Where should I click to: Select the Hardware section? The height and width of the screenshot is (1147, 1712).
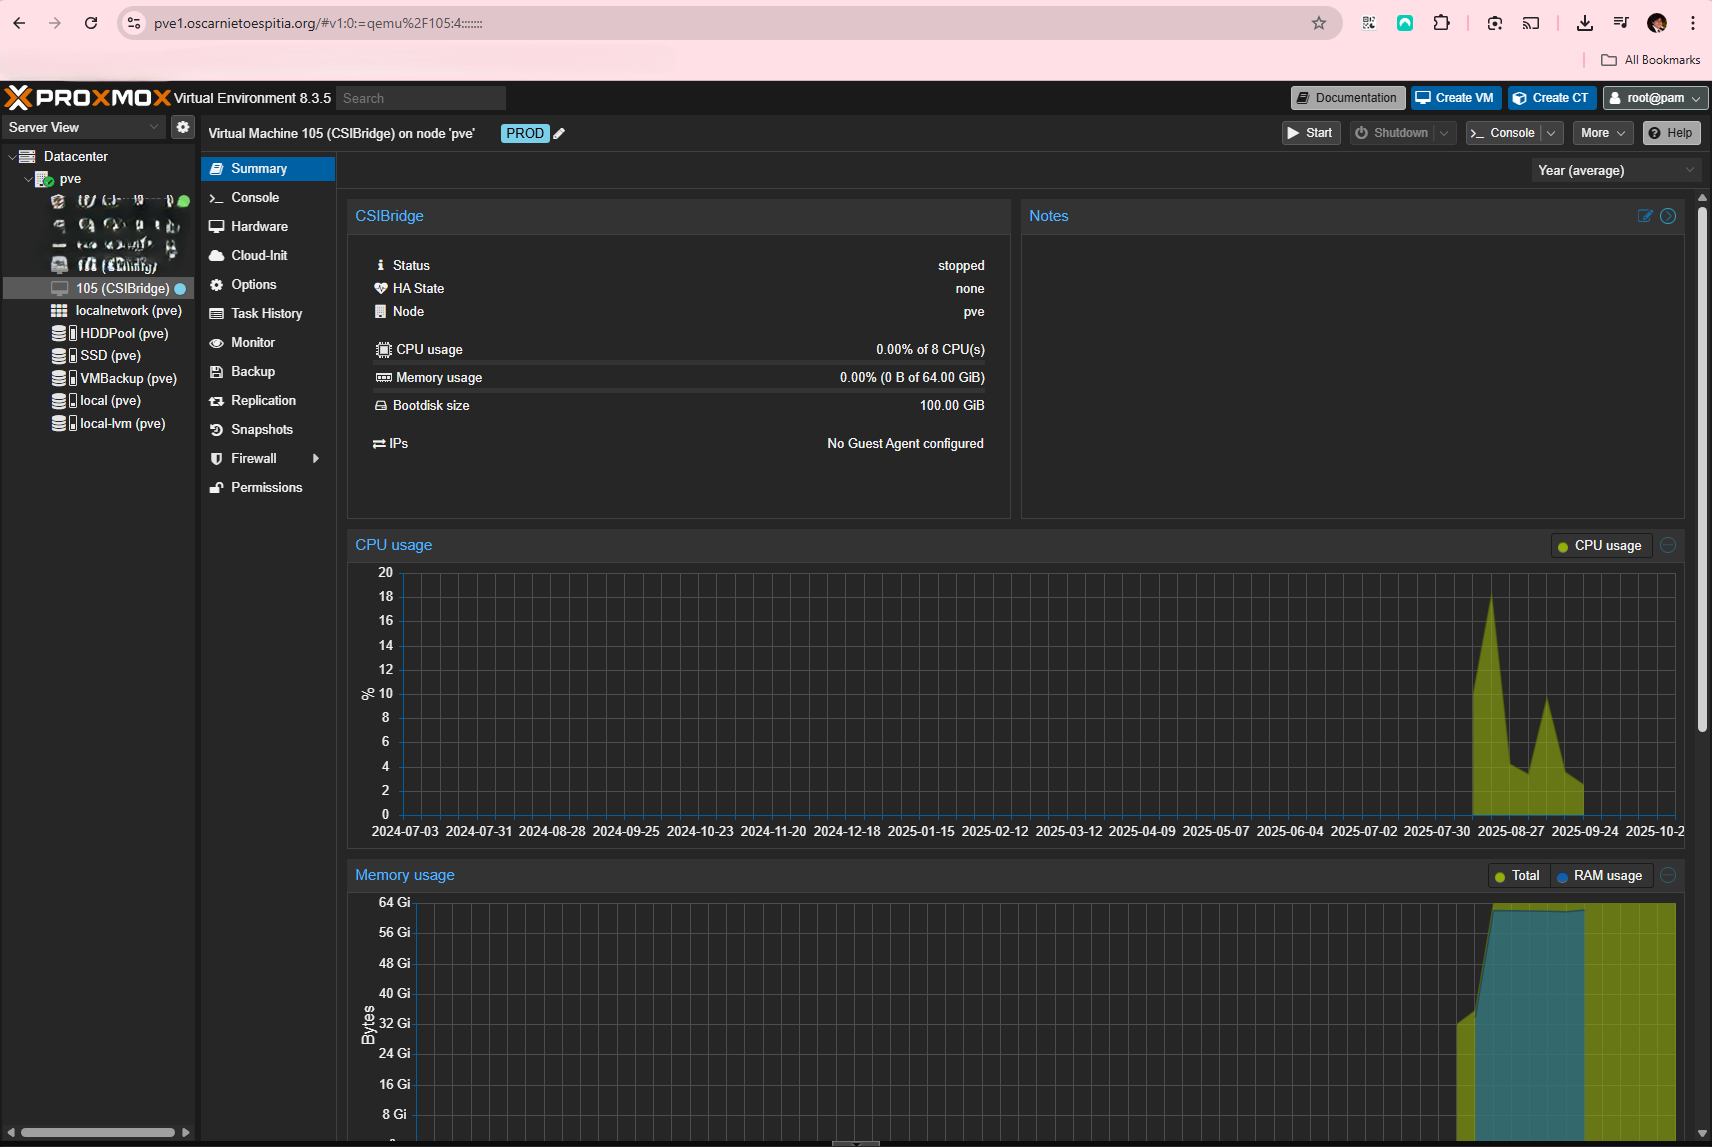point(257,226)
